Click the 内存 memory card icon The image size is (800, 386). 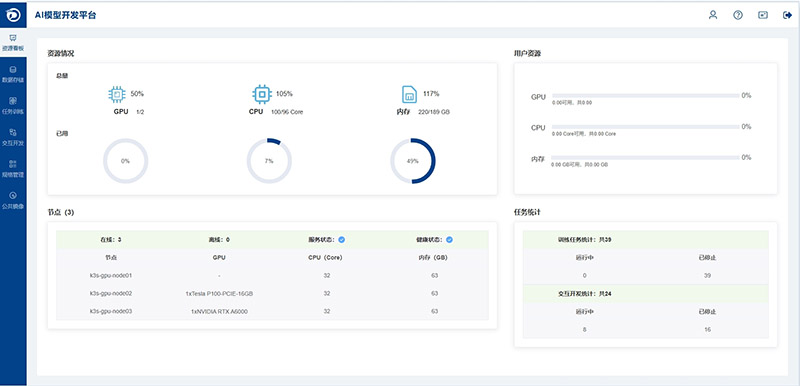409,94
